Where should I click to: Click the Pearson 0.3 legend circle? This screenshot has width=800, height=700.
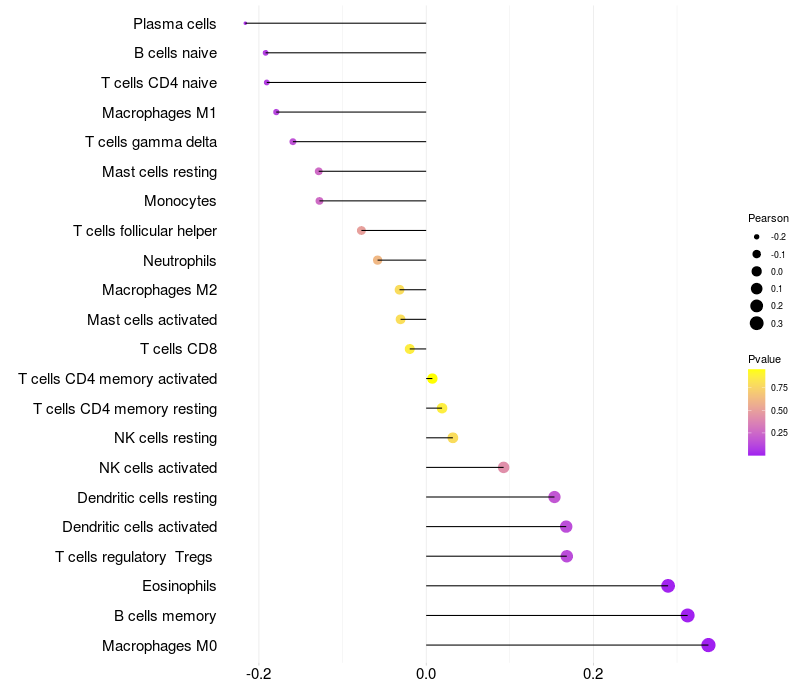[757, 323]
